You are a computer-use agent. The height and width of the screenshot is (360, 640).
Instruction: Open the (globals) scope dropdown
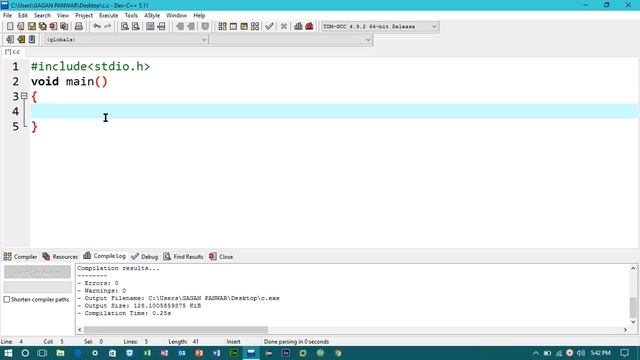[x=126, y=40]
